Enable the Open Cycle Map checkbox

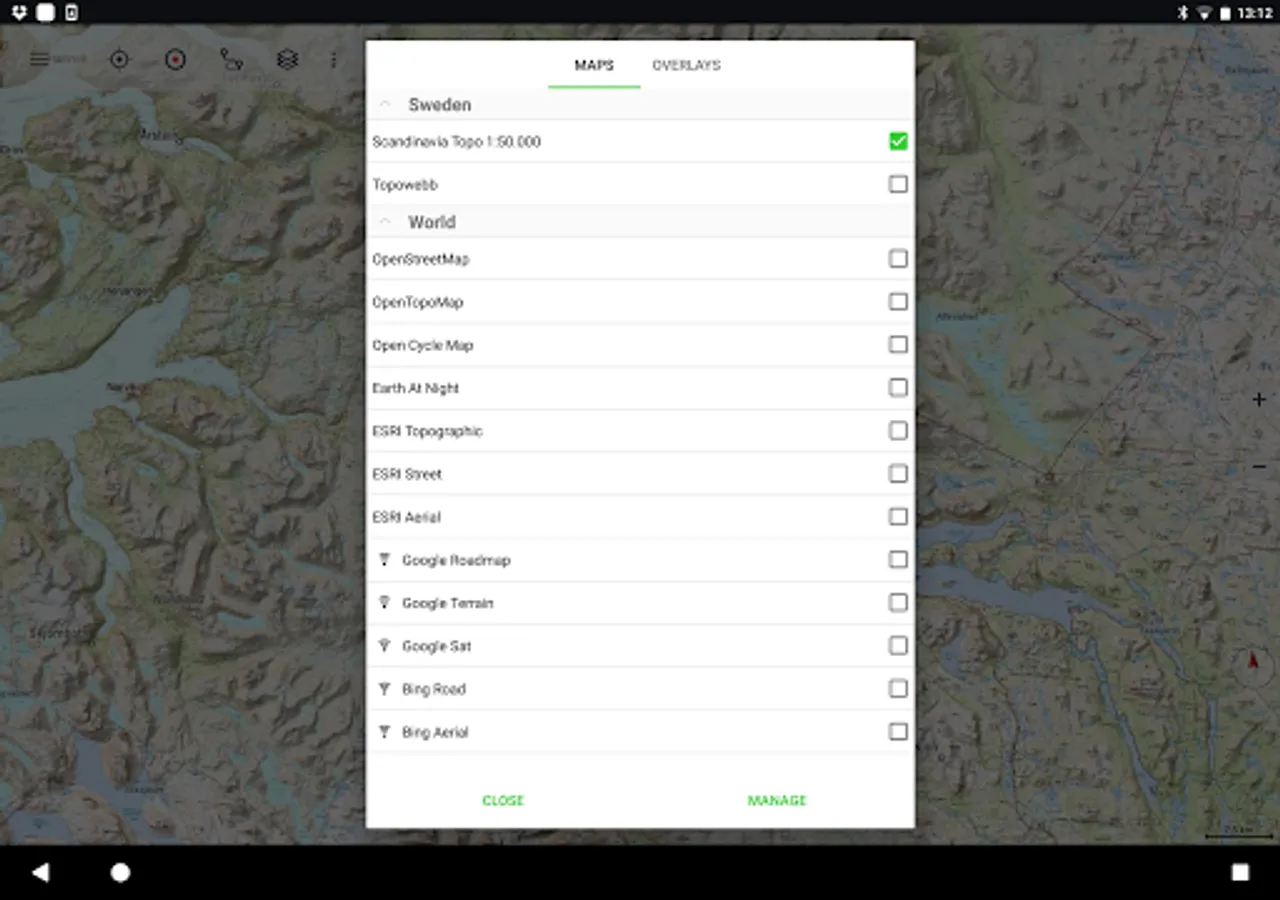click(x=898, y=344)
